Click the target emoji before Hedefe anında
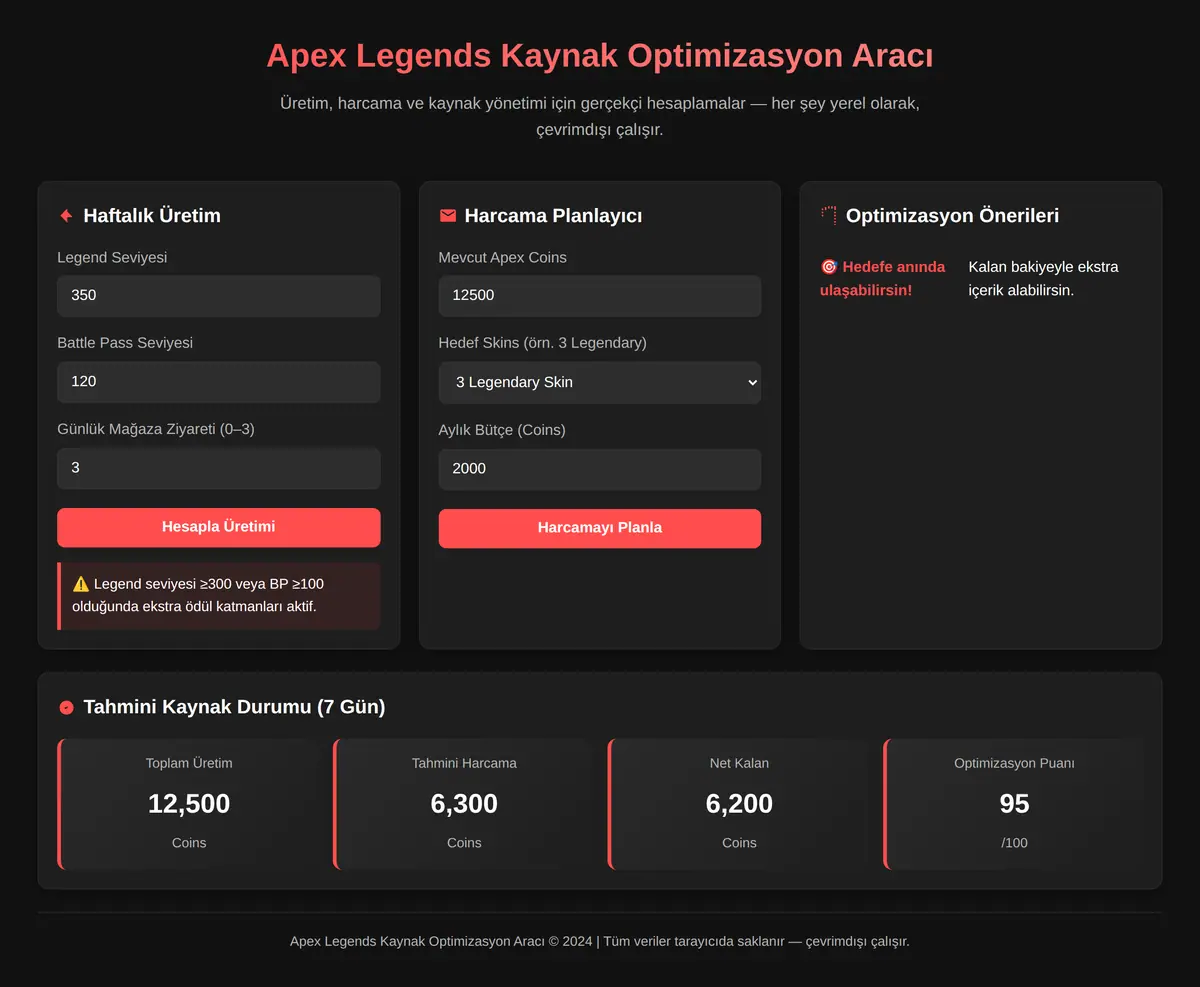This screenshot has width=1200, height=987. tap(829, 267)
